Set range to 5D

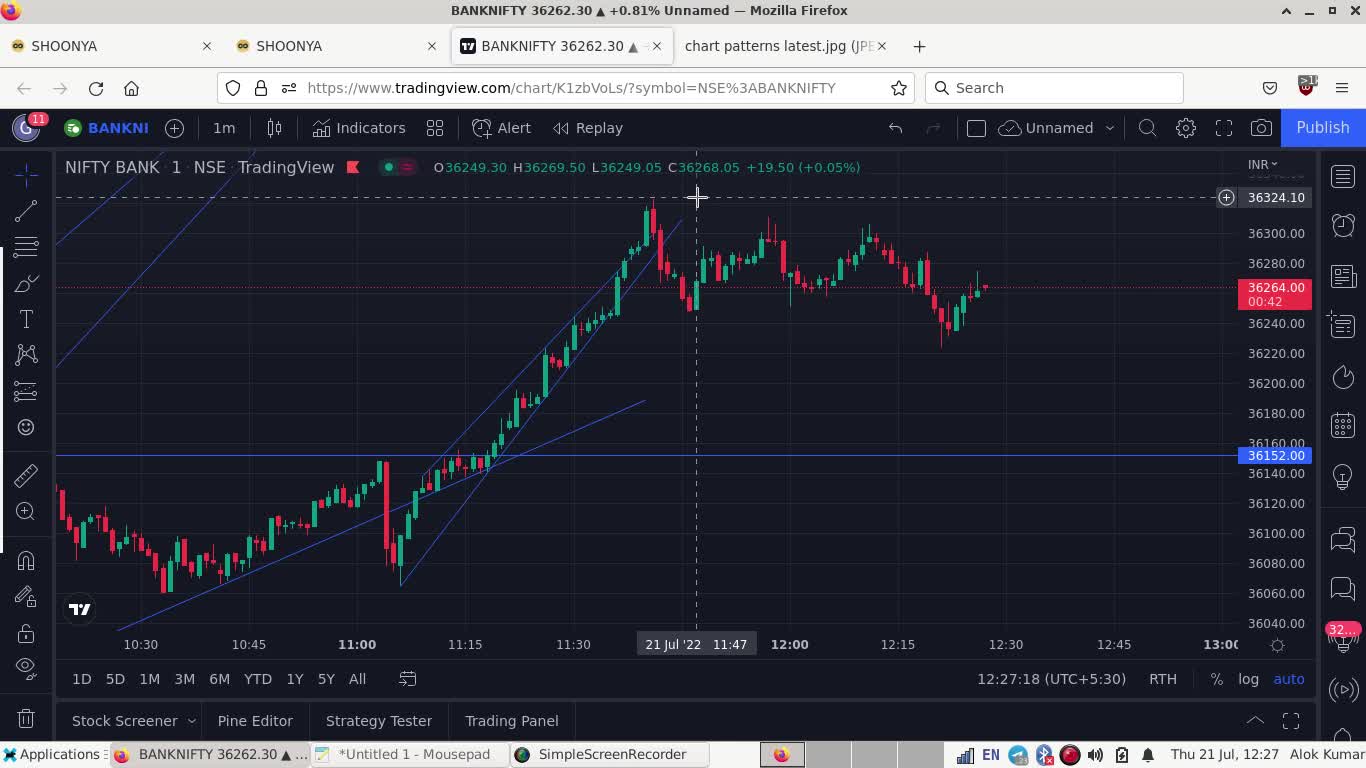(x=115, y=679)
